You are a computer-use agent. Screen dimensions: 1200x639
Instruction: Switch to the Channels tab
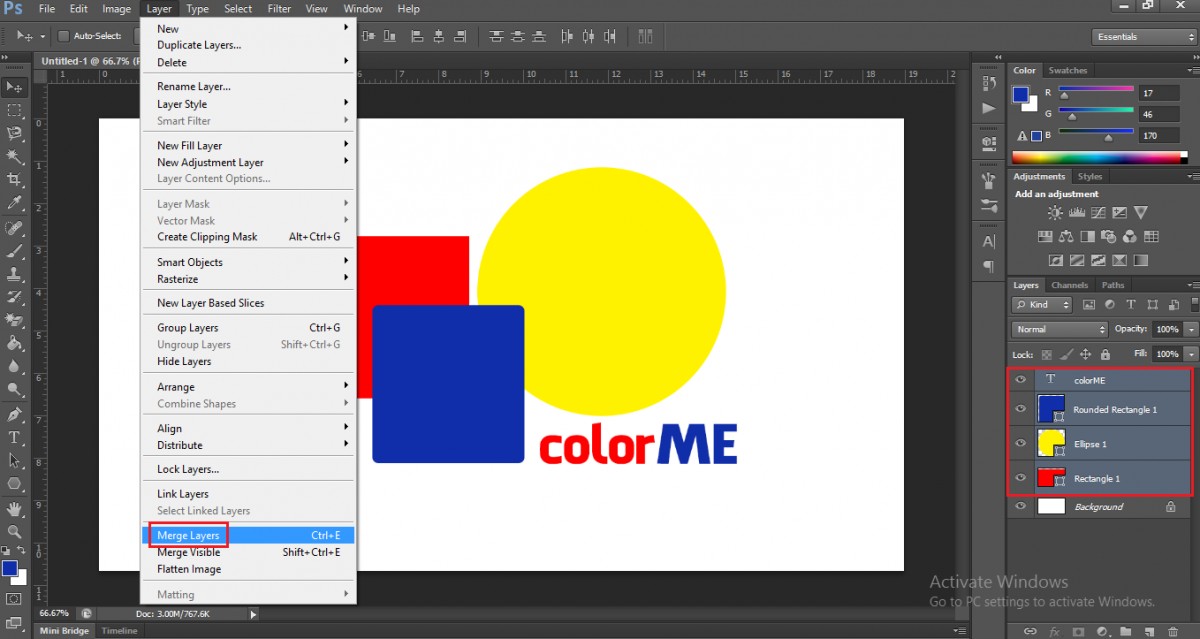(x=1069, y=285)
